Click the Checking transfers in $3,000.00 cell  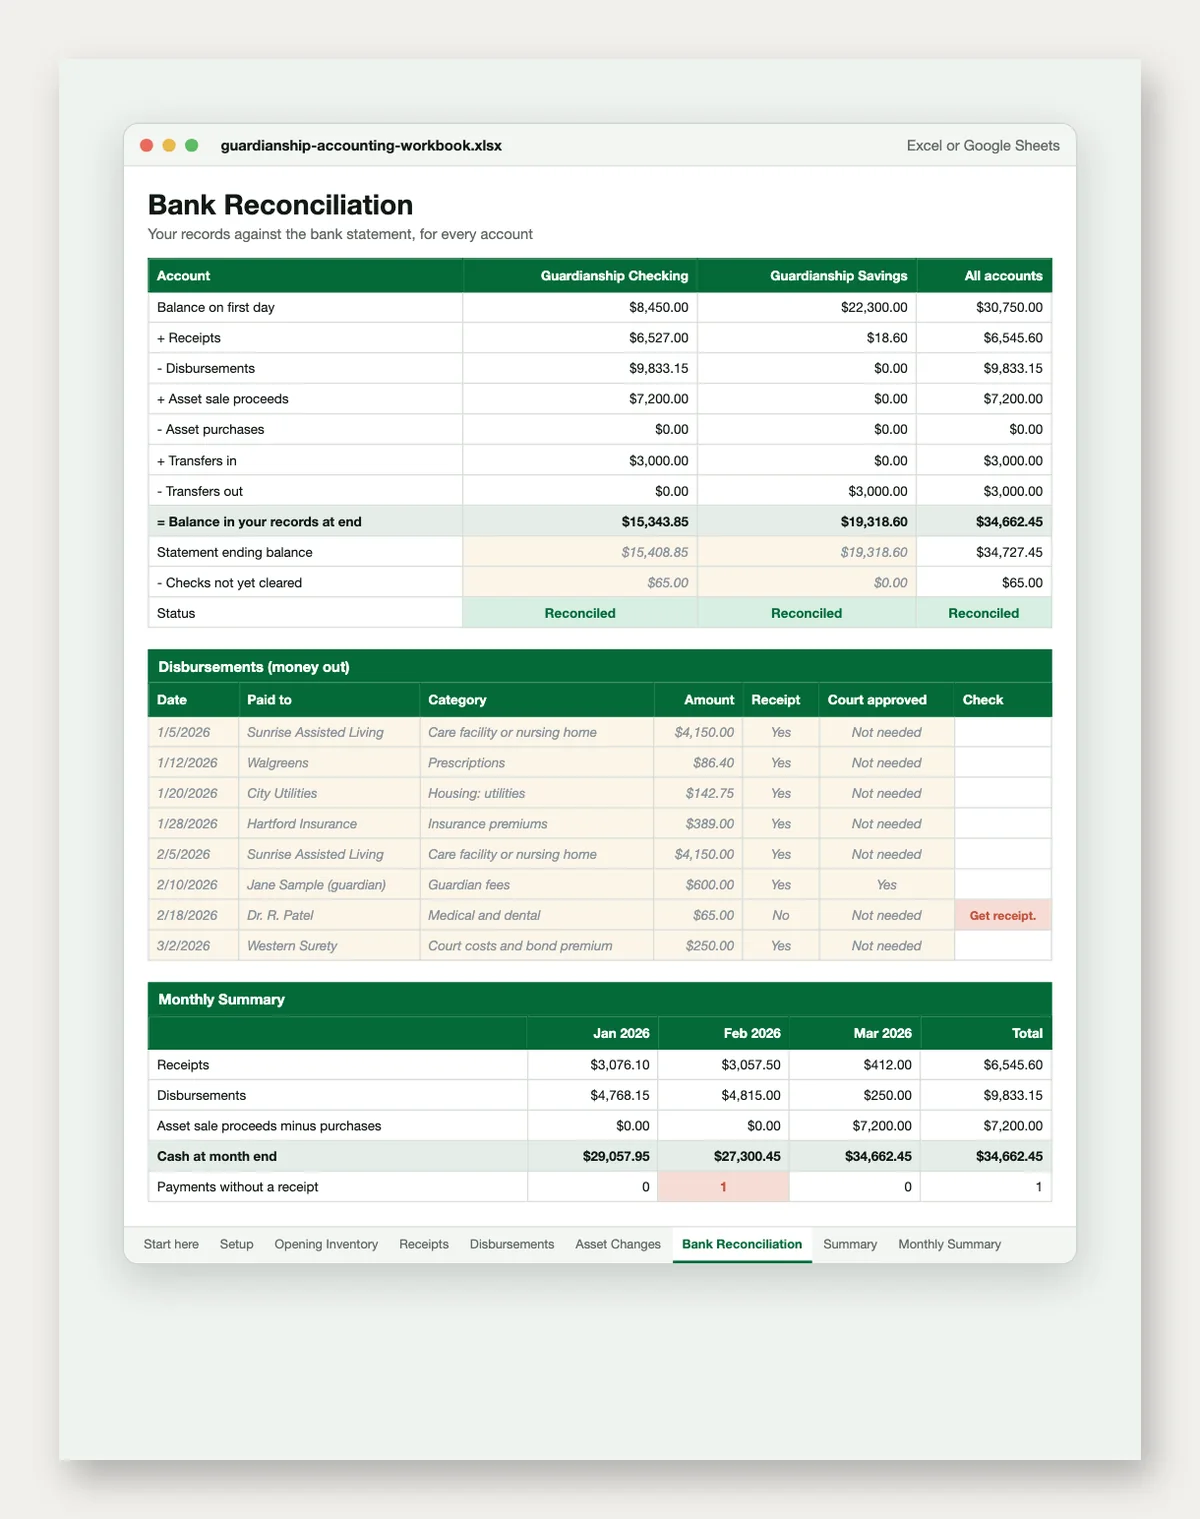(x=580, y=461)
